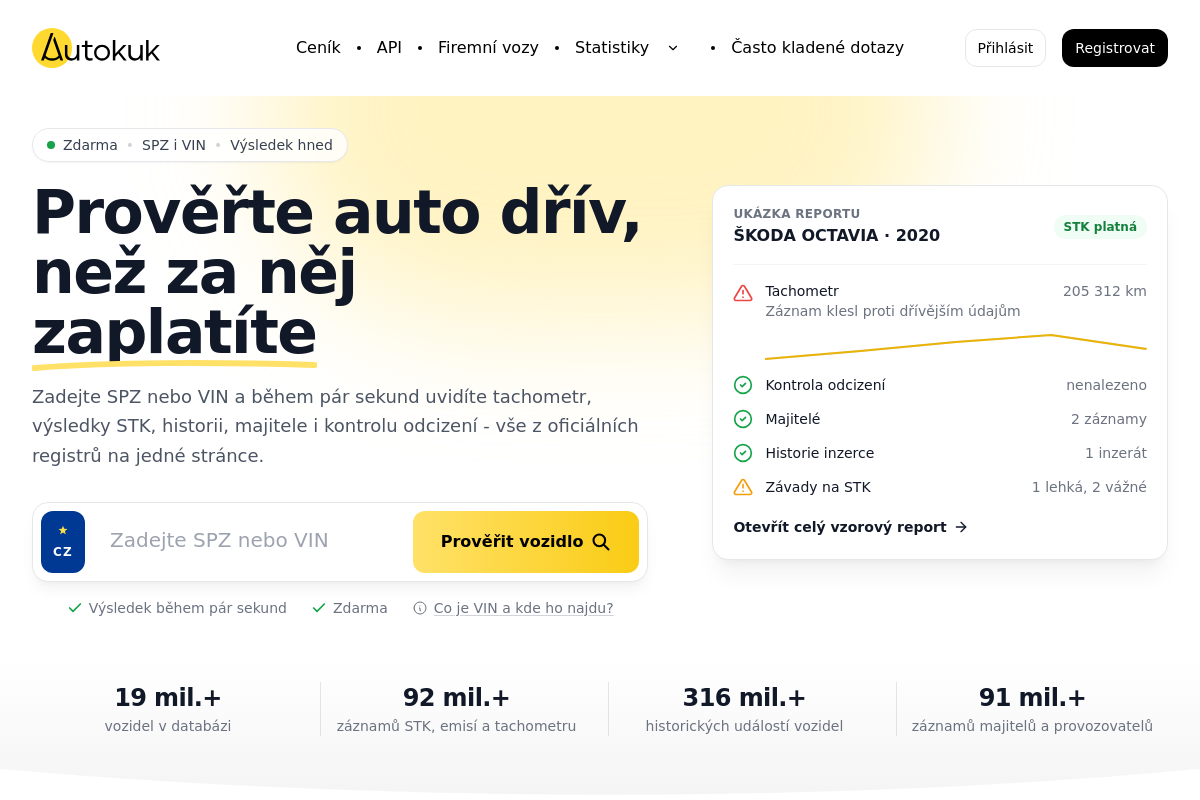Focus the SPZ nebo VIN input field
The image size is (1200, 800).
(x=250, y=541)
